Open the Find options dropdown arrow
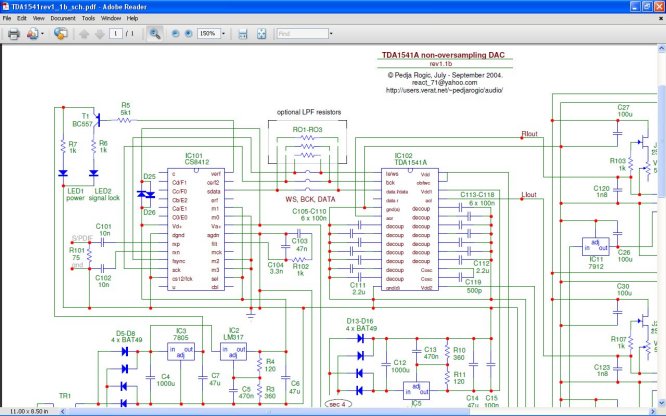Viewport: 666px width, 416px height. coord(331,34)
